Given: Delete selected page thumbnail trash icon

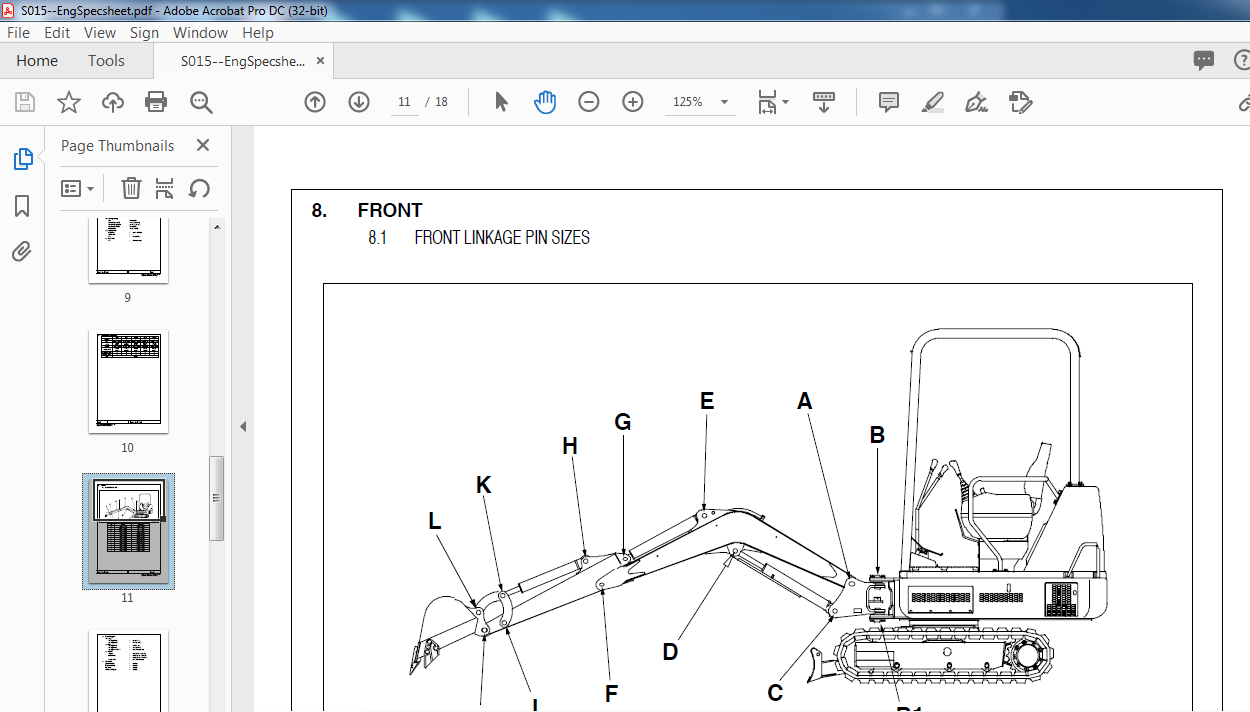Looking at the screenshot, I should click(131, 188).
